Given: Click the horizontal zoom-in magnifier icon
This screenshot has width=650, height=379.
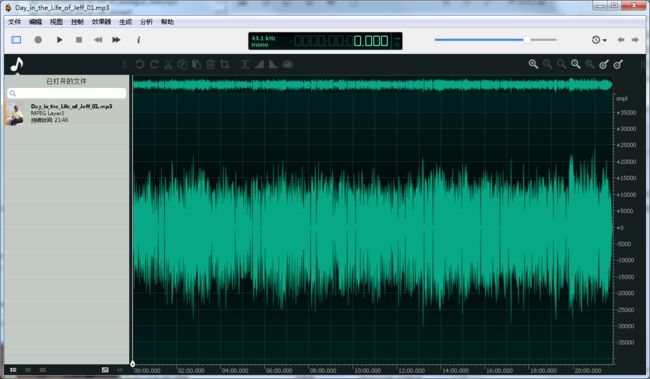Looking at the screenshot, I should [x=534, y=64].
